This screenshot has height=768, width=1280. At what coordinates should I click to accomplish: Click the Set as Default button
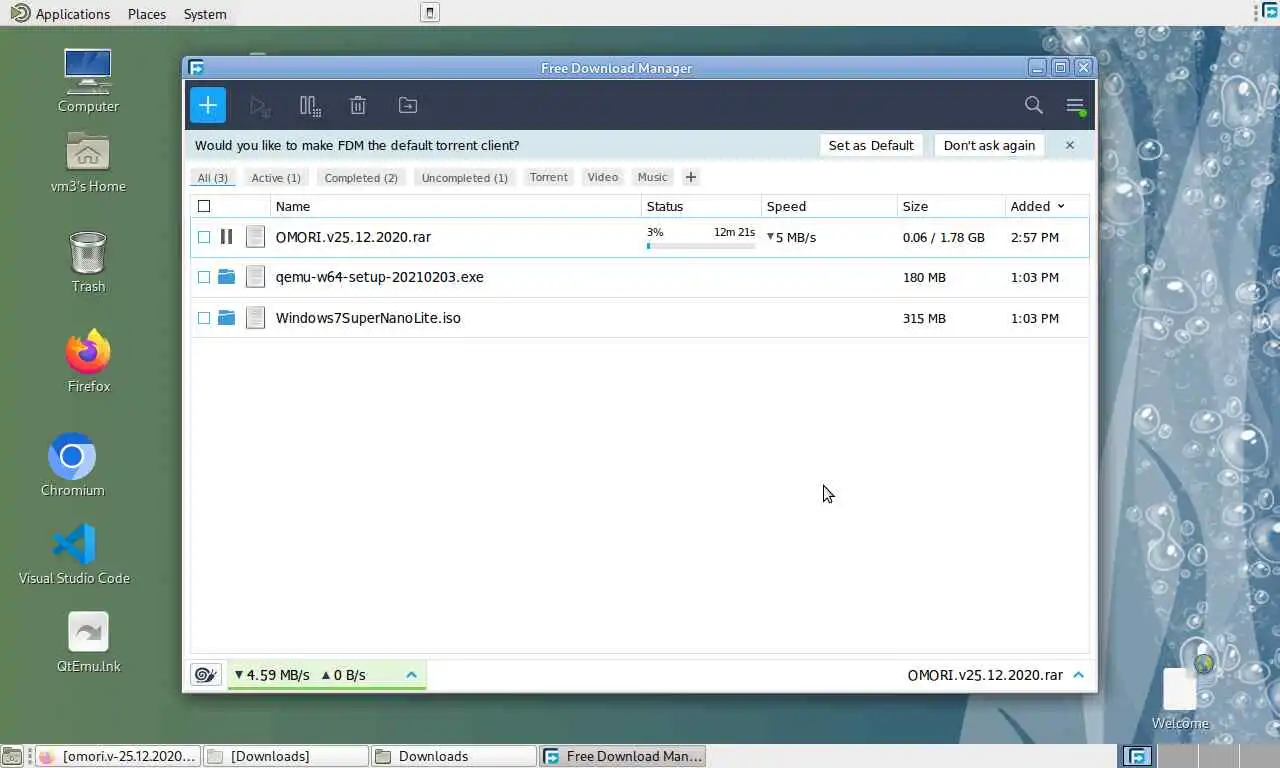pos(871,145)
